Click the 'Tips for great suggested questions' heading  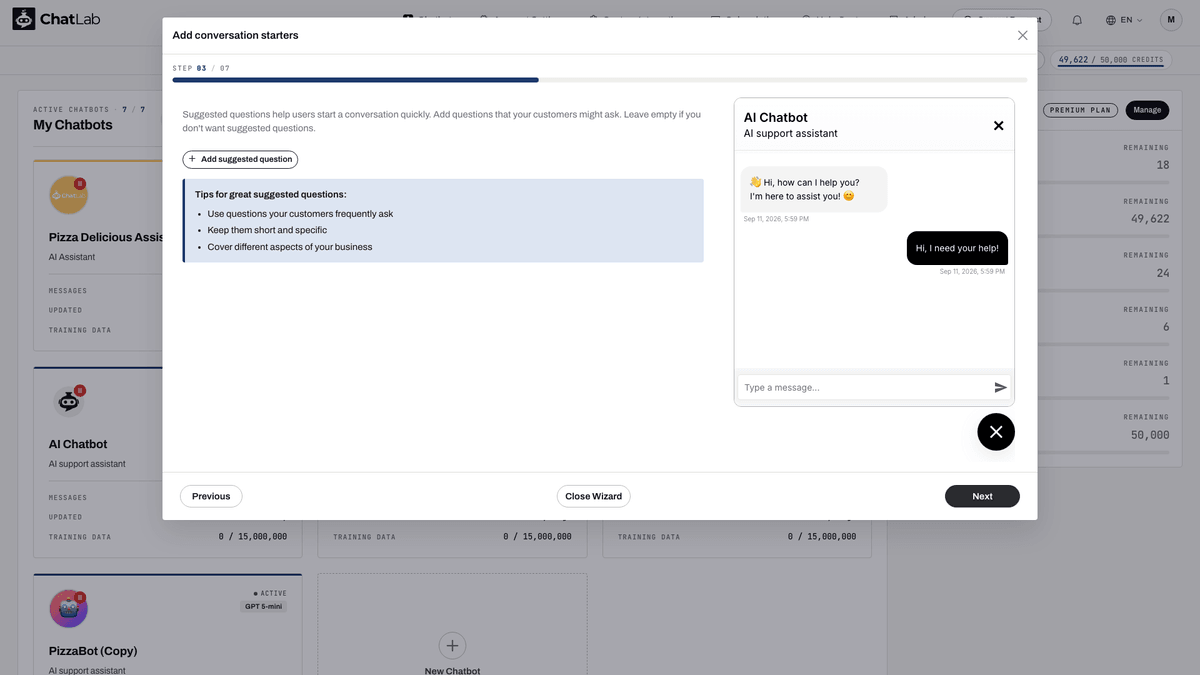coord(271,194)
